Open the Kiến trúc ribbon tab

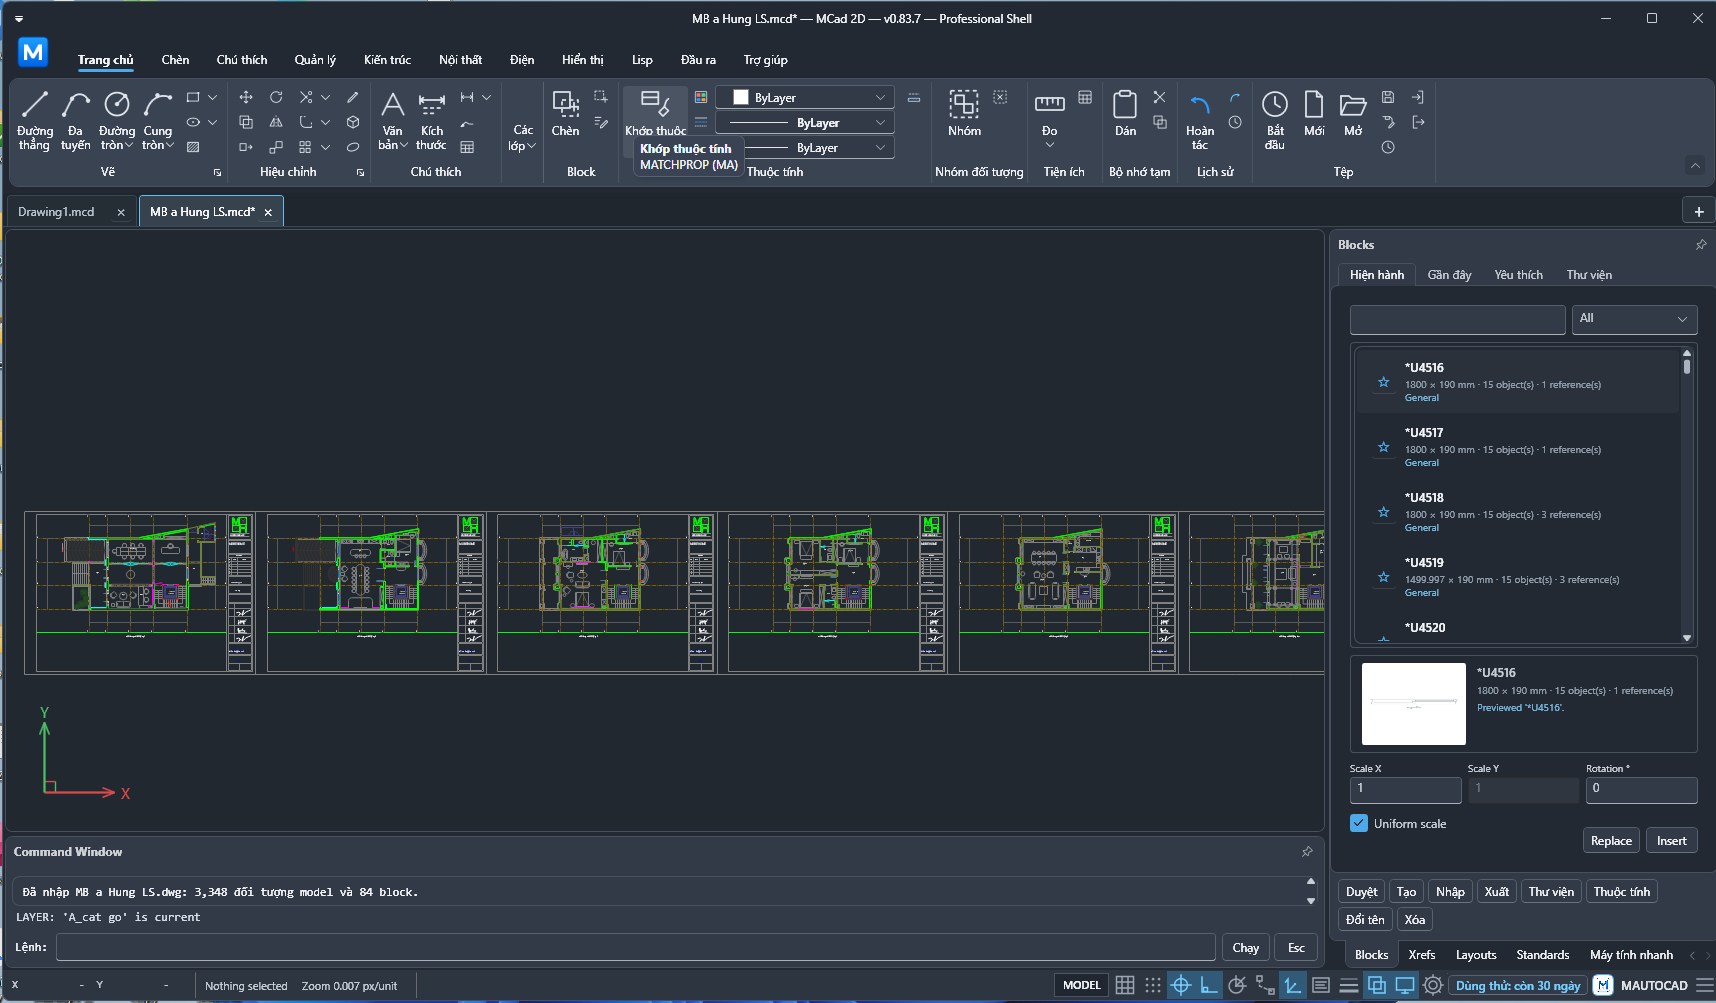click(x=388, y=60)
